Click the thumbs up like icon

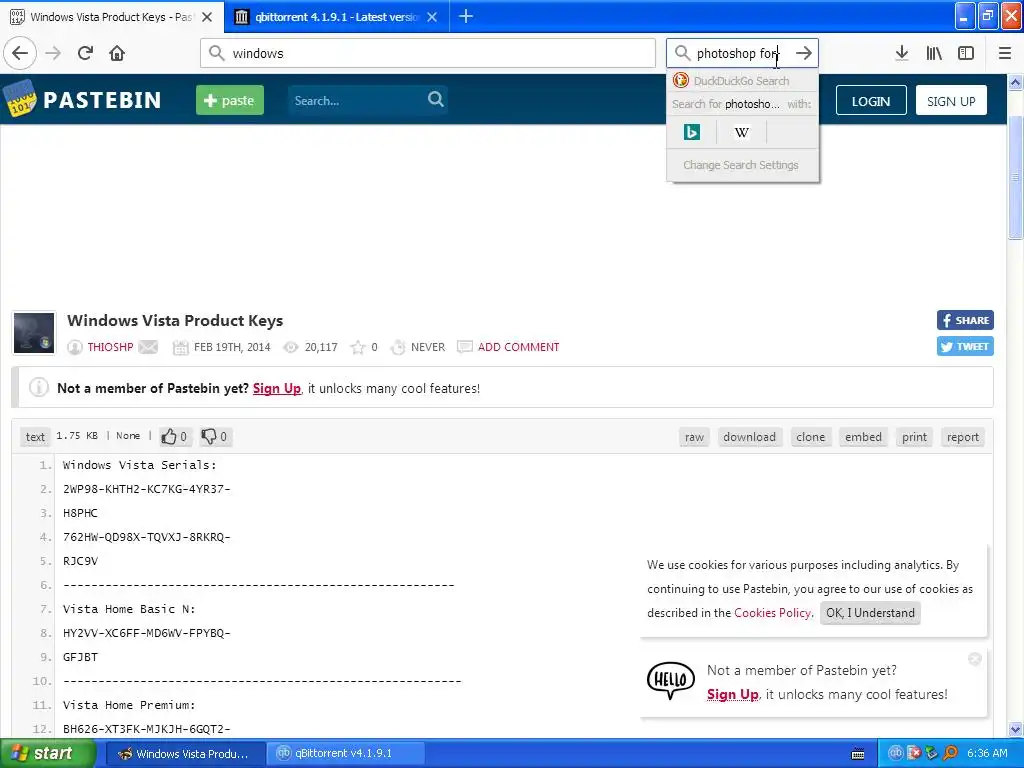tap(169, 436)
